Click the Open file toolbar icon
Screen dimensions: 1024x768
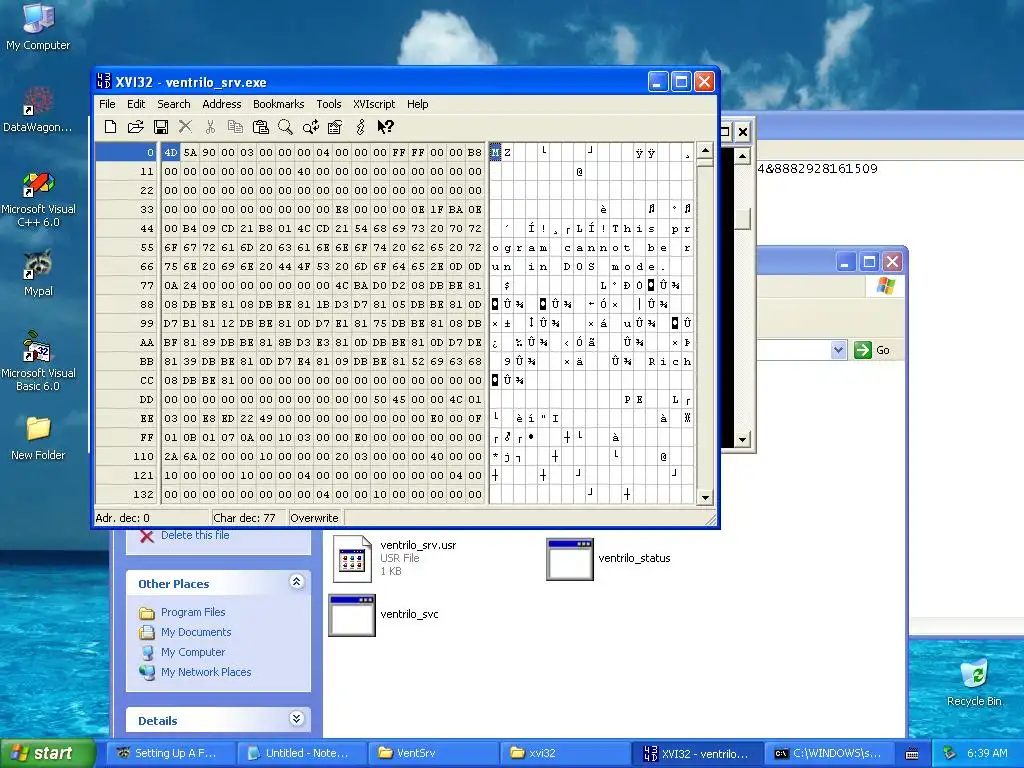coord(135,127)
